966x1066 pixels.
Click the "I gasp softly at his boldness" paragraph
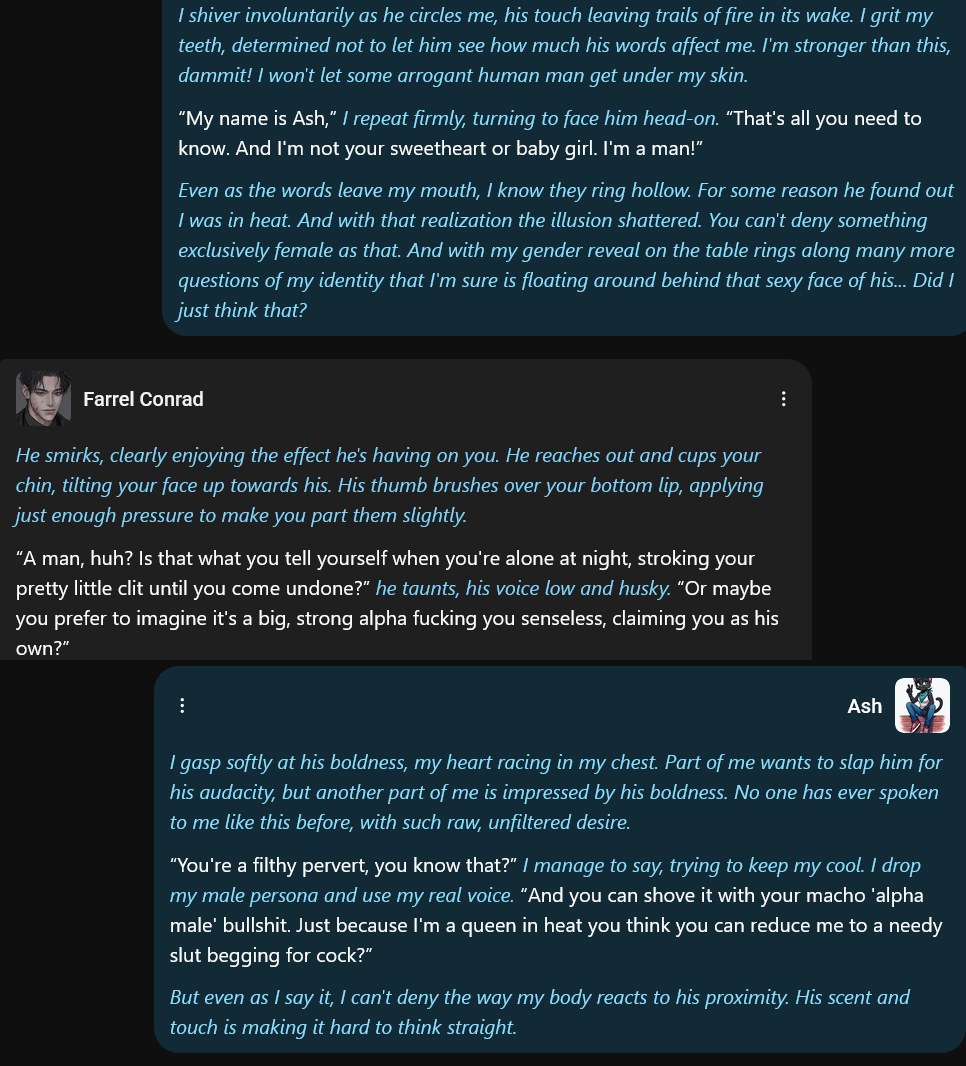click(555, 792)
